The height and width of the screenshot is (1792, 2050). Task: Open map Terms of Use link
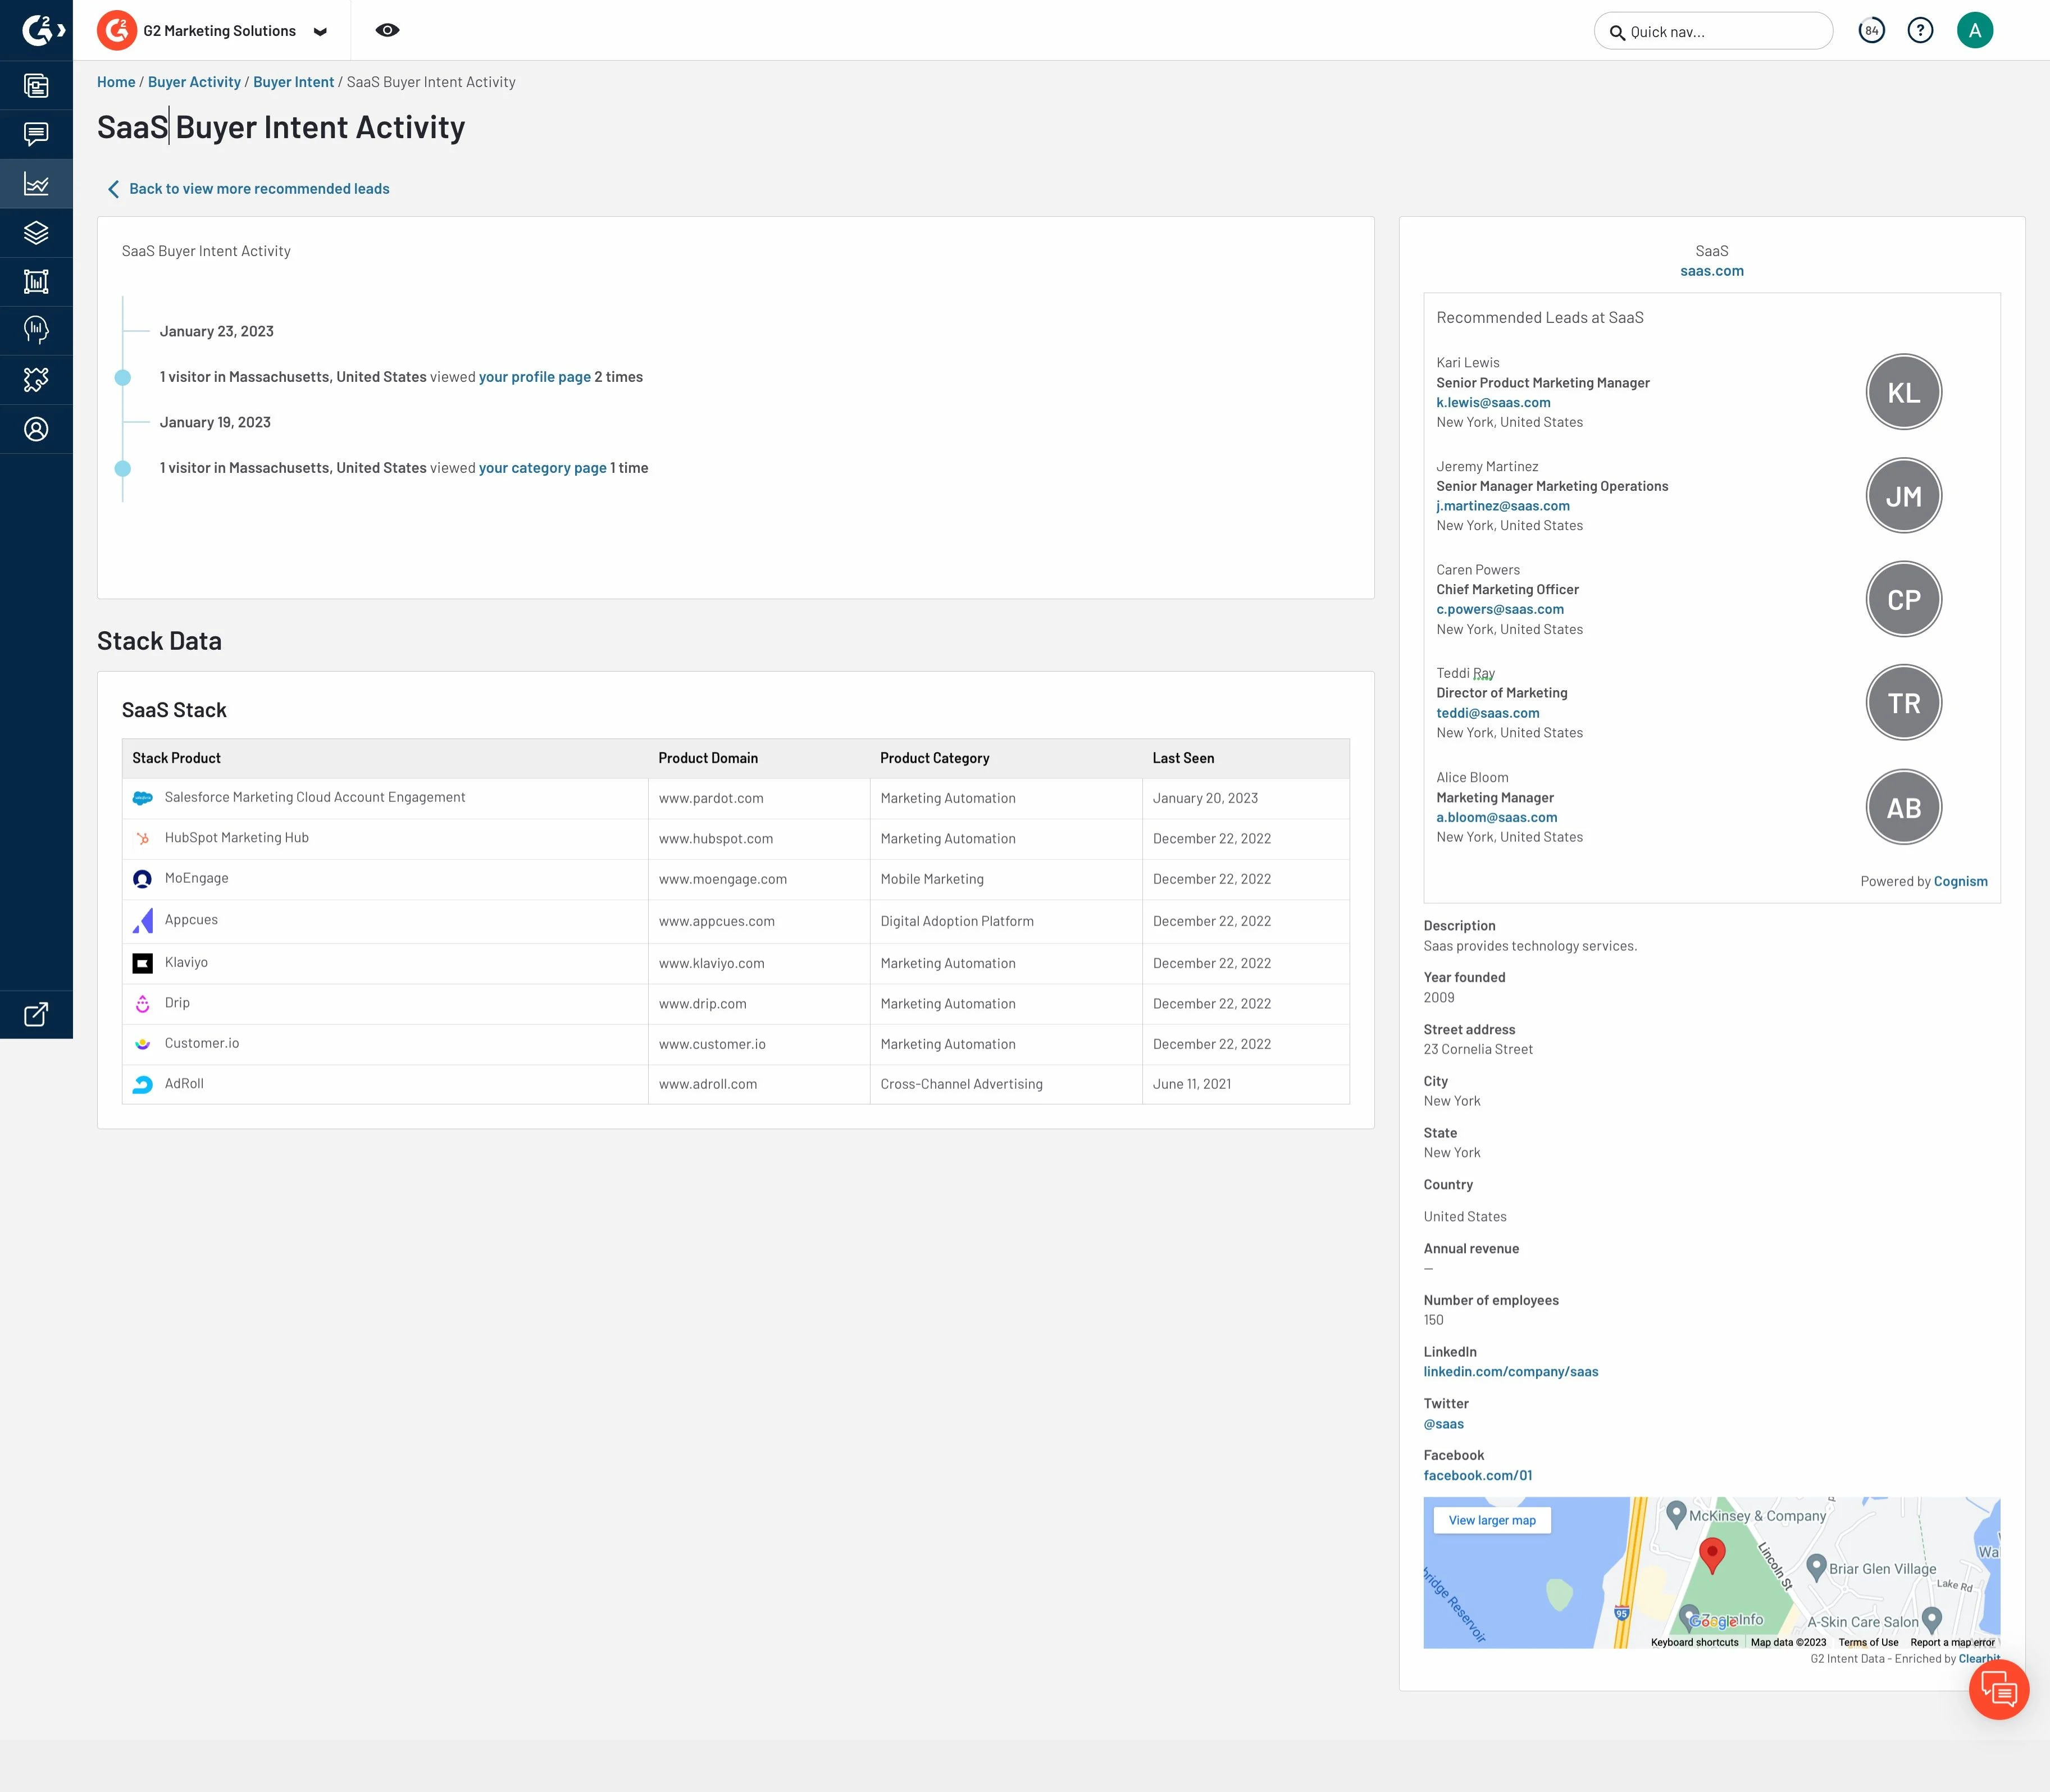point(1867,1642)
